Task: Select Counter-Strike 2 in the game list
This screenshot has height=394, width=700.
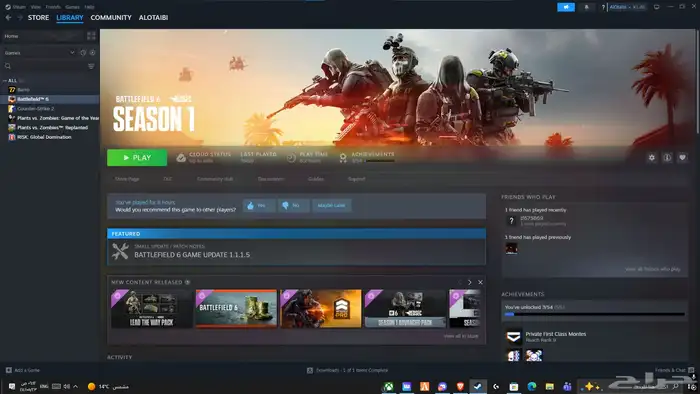Action: [50, 108]
